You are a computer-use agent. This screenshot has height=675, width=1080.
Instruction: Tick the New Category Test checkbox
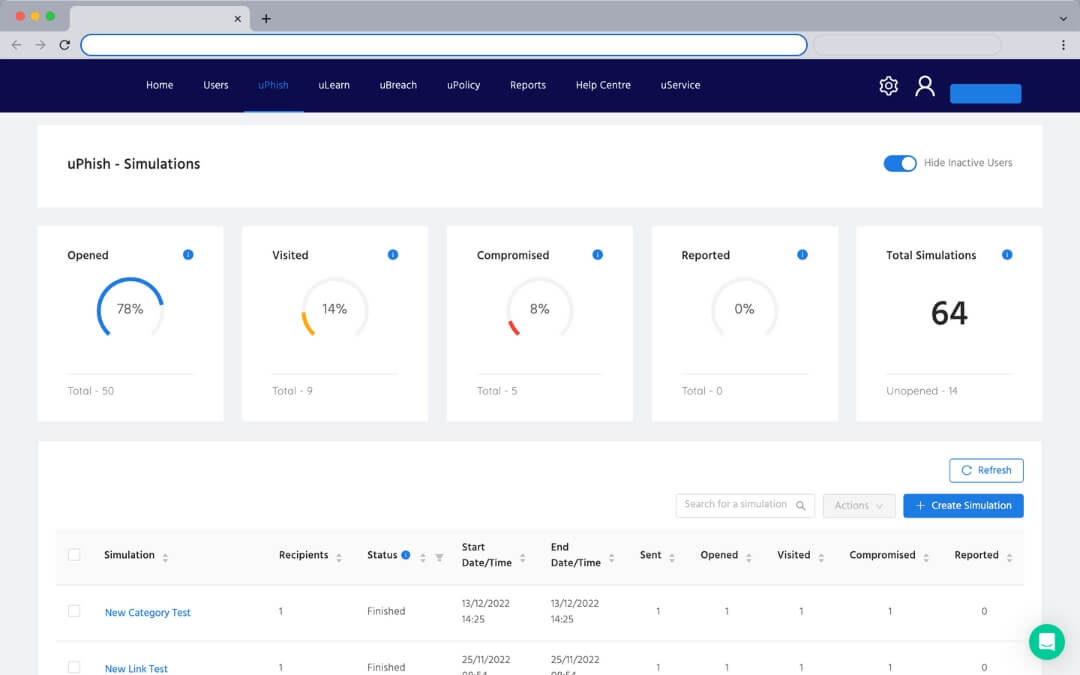(x=74, y=611)
